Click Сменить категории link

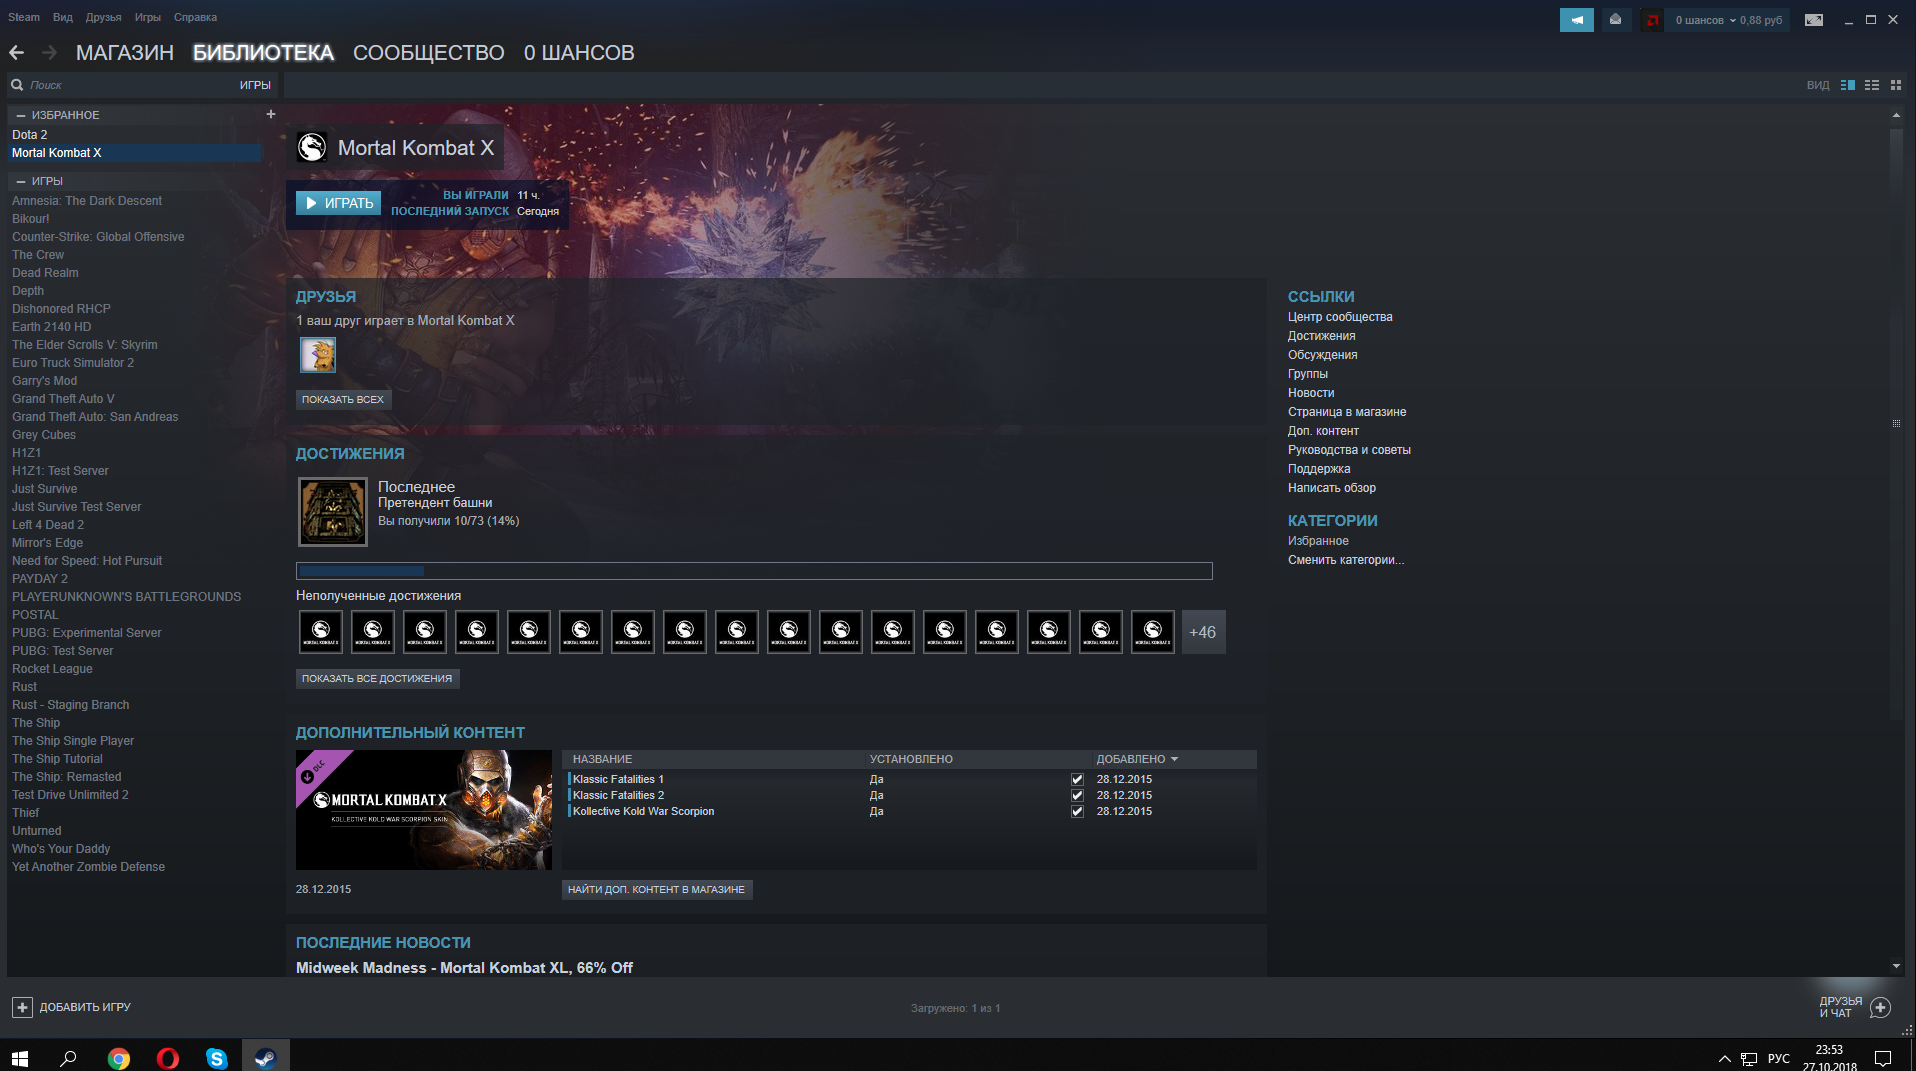(x=1346, y=560)
